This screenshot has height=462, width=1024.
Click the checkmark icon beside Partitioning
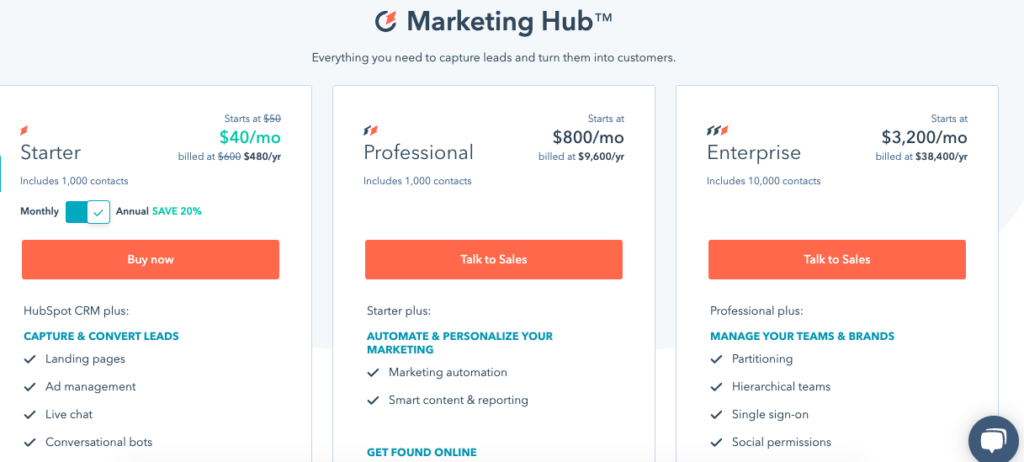[x=716, y=359]
